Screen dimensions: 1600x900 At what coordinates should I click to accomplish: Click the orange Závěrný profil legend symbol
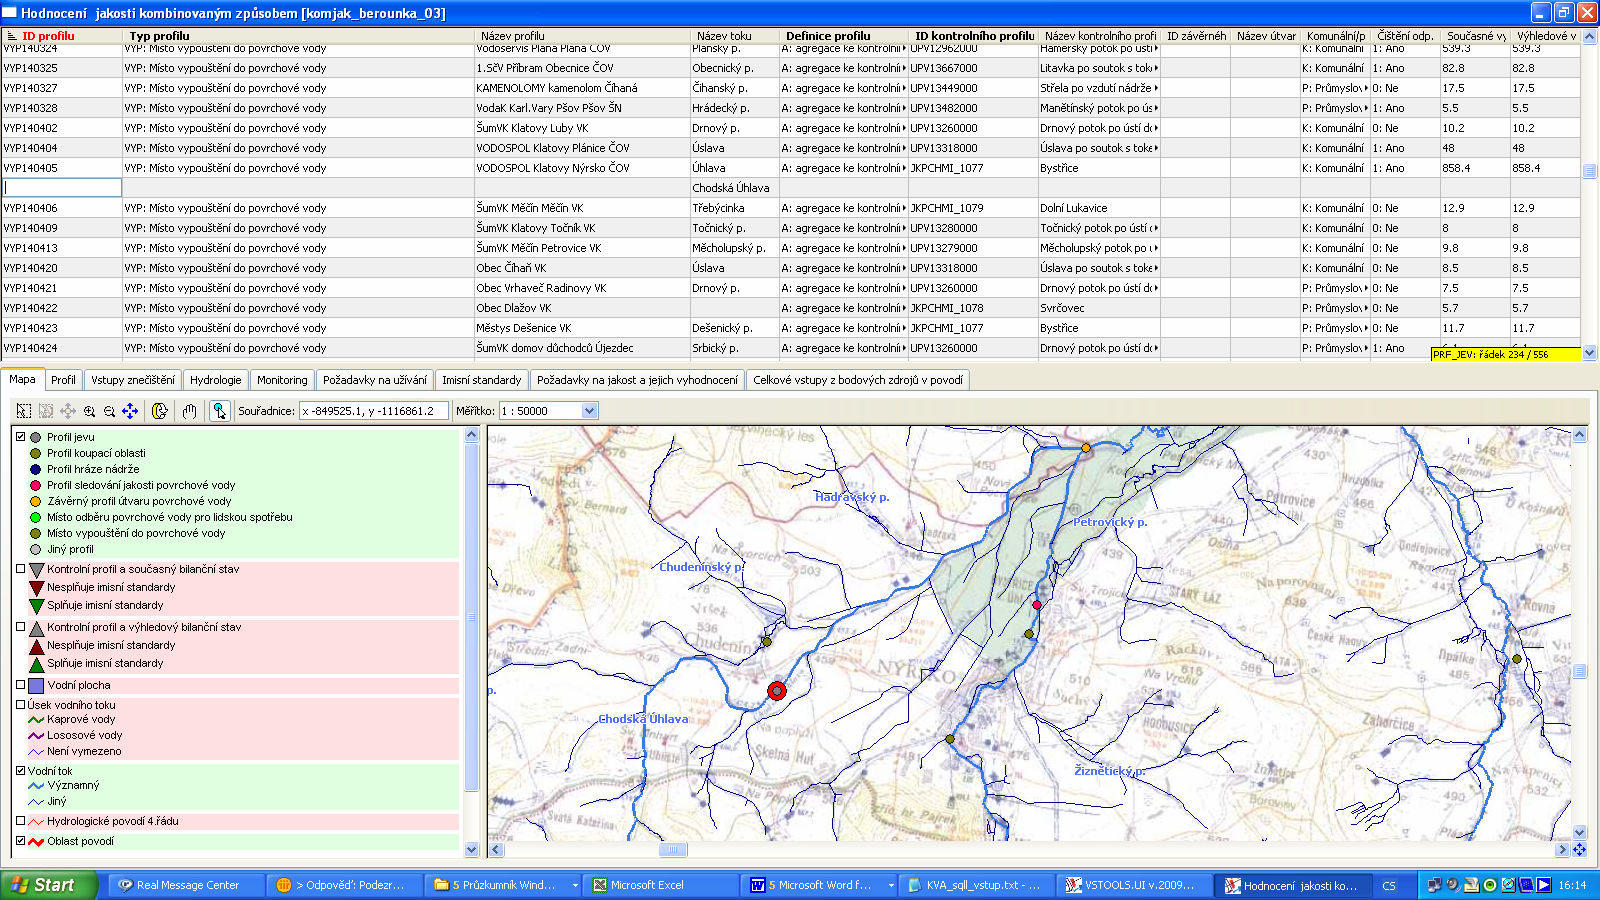[36, 501]
